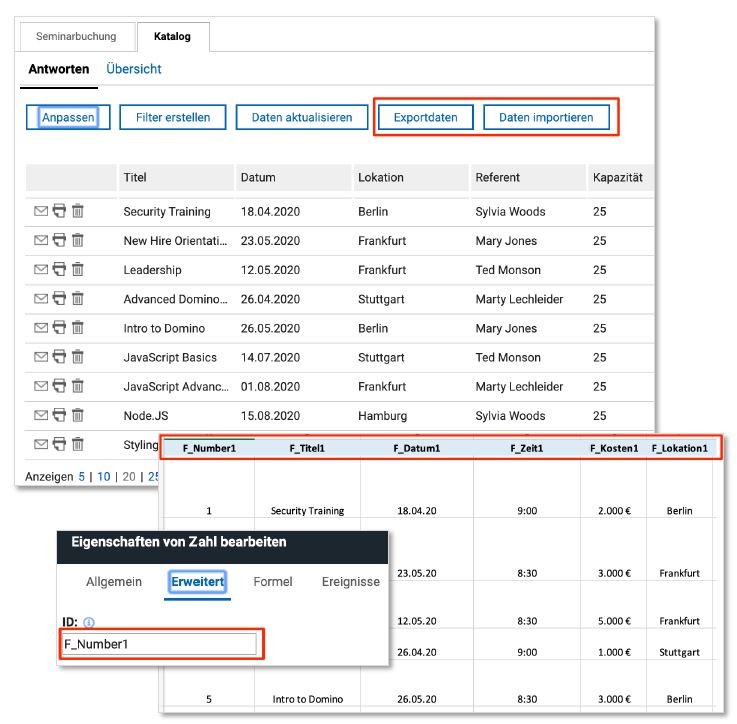Click date cell 14.07.2020
The image size is (737, 724).
270,357
